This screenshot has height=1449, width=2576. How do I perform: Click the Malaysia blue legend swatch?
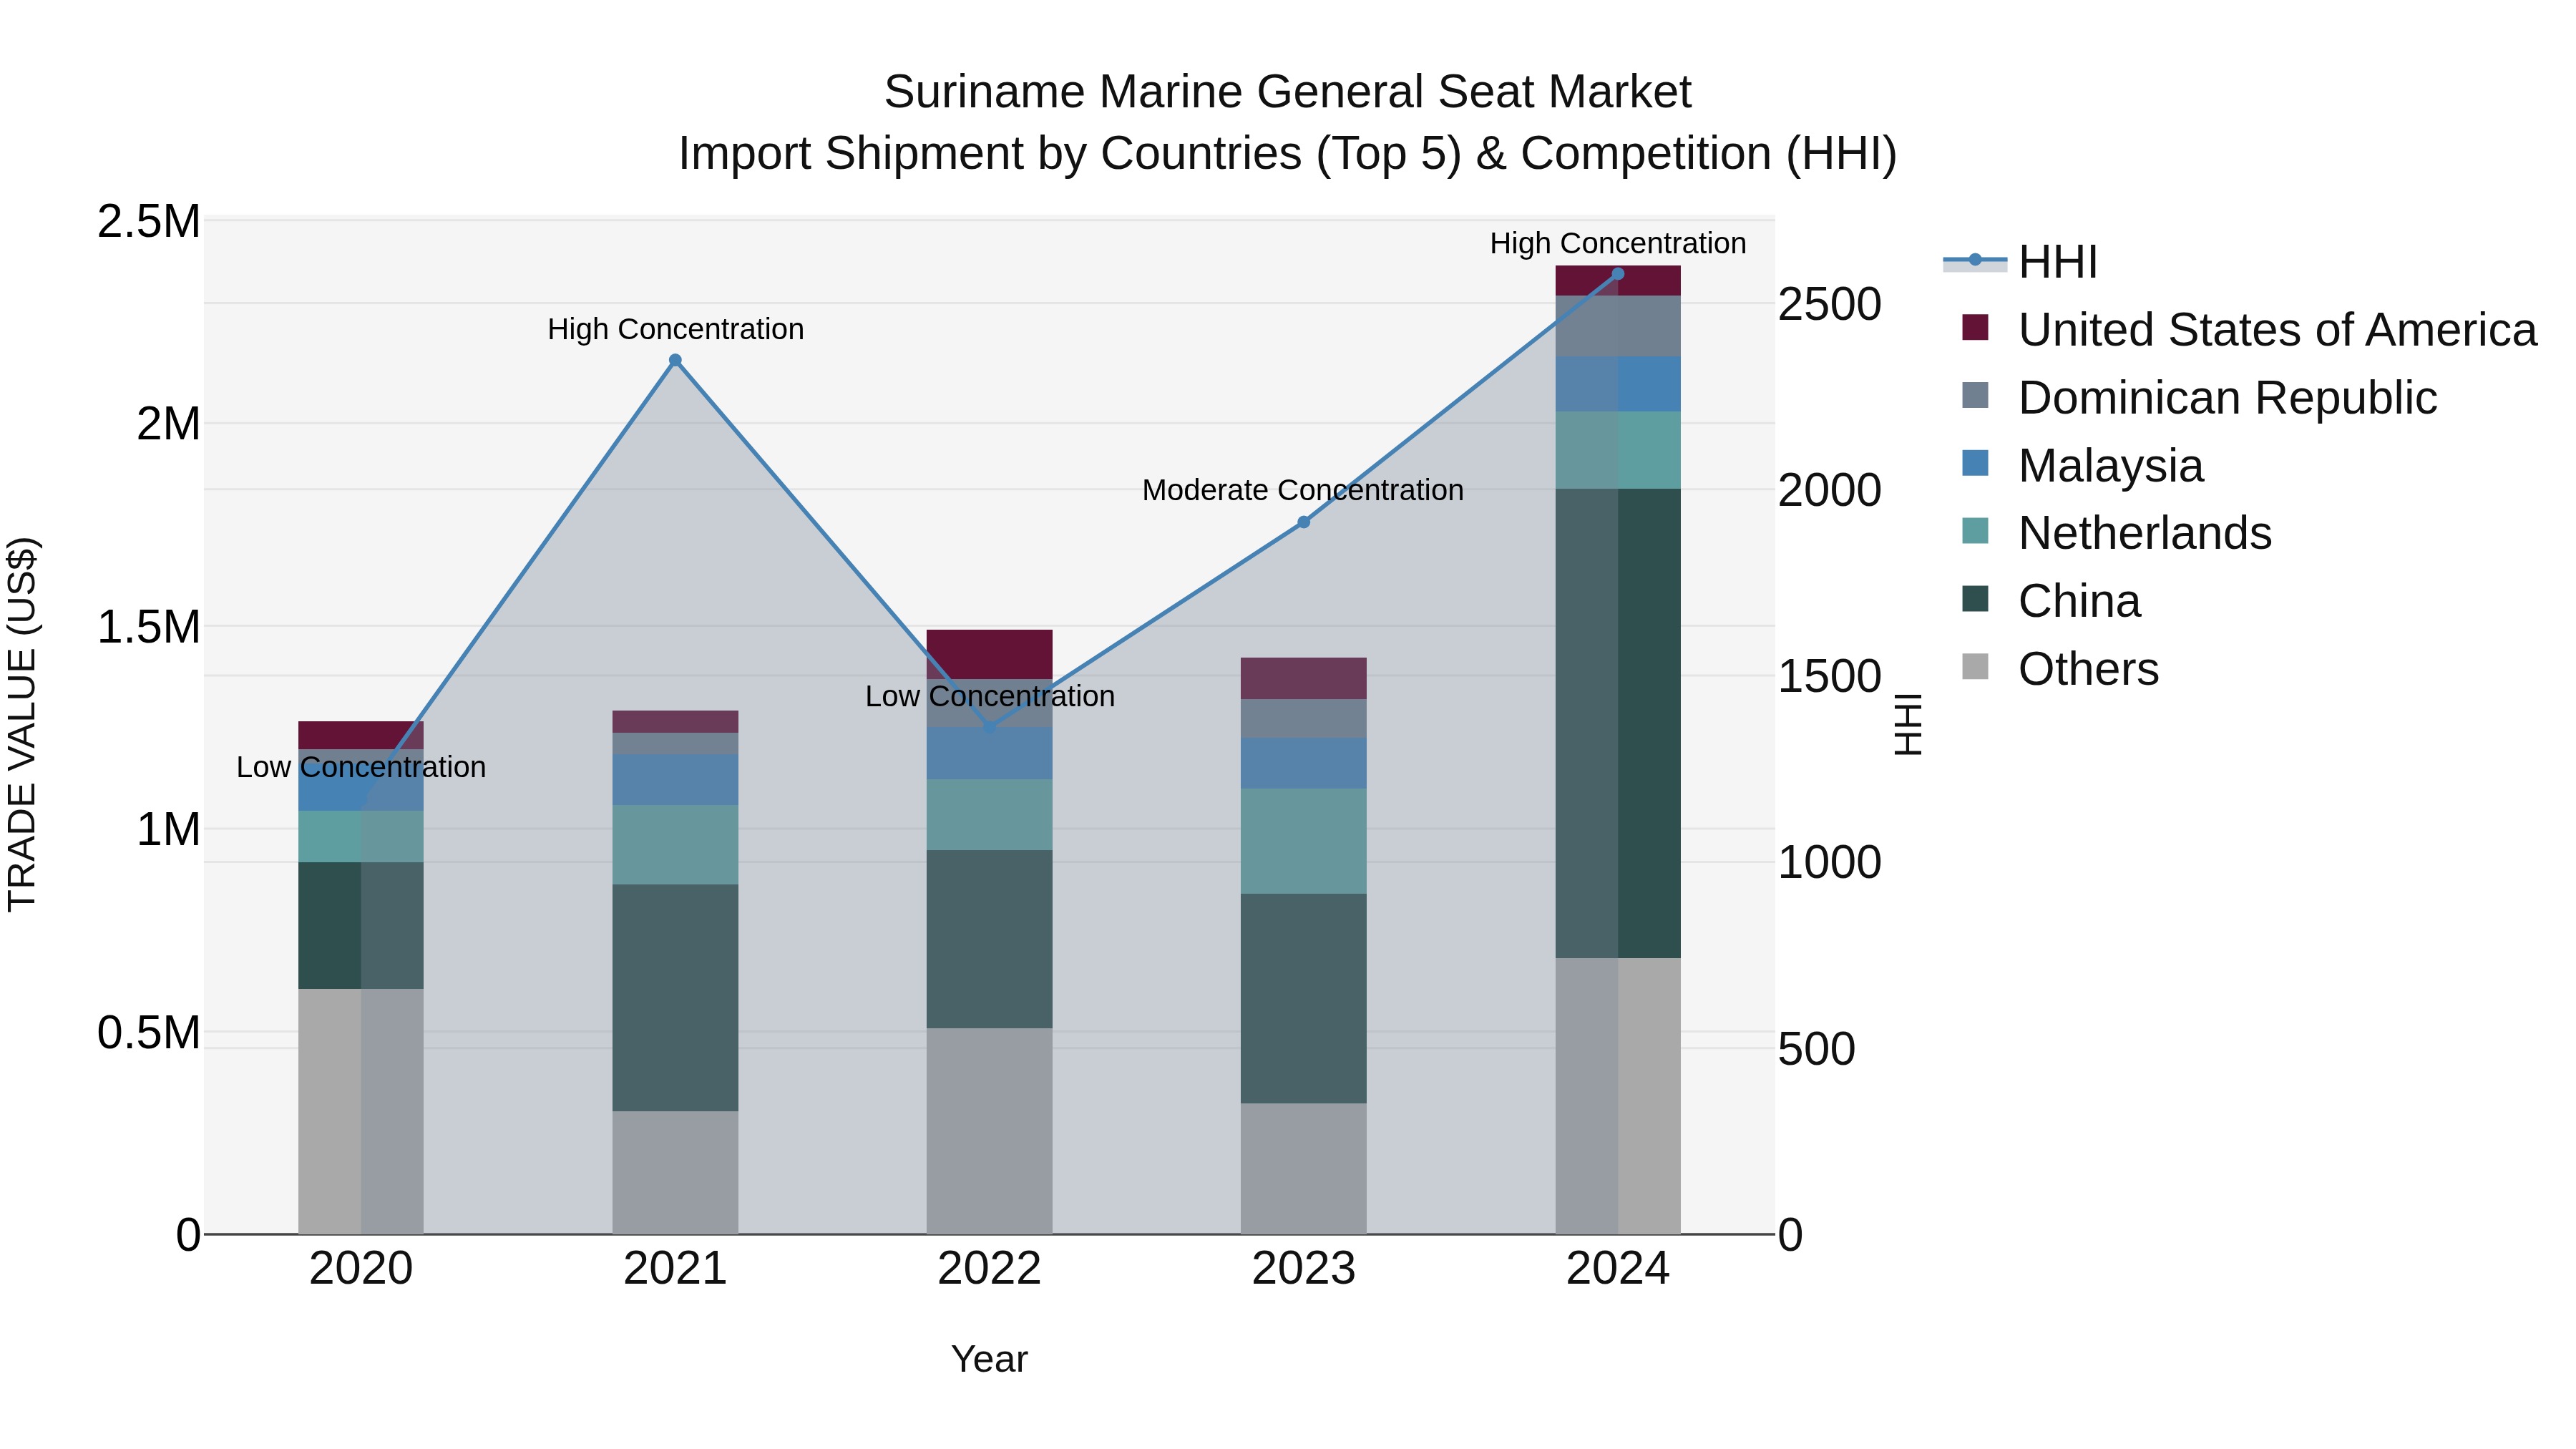point(1975,463)
